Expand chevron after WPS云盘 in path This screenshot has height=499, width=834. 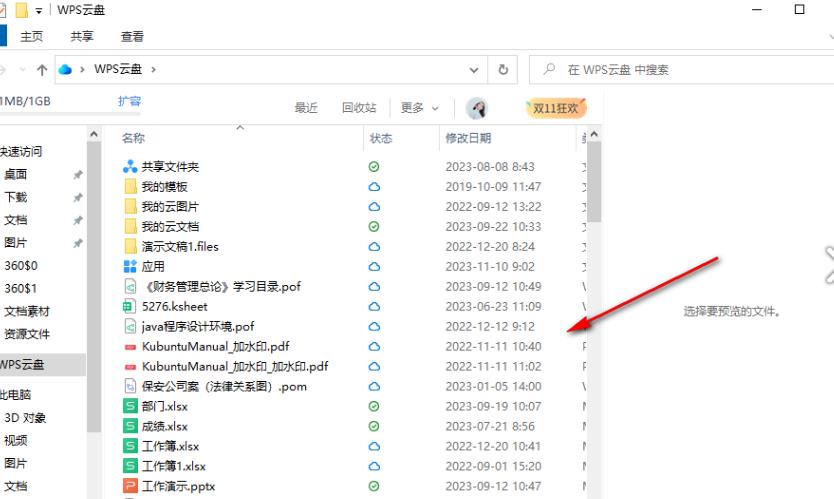[153, 69]
